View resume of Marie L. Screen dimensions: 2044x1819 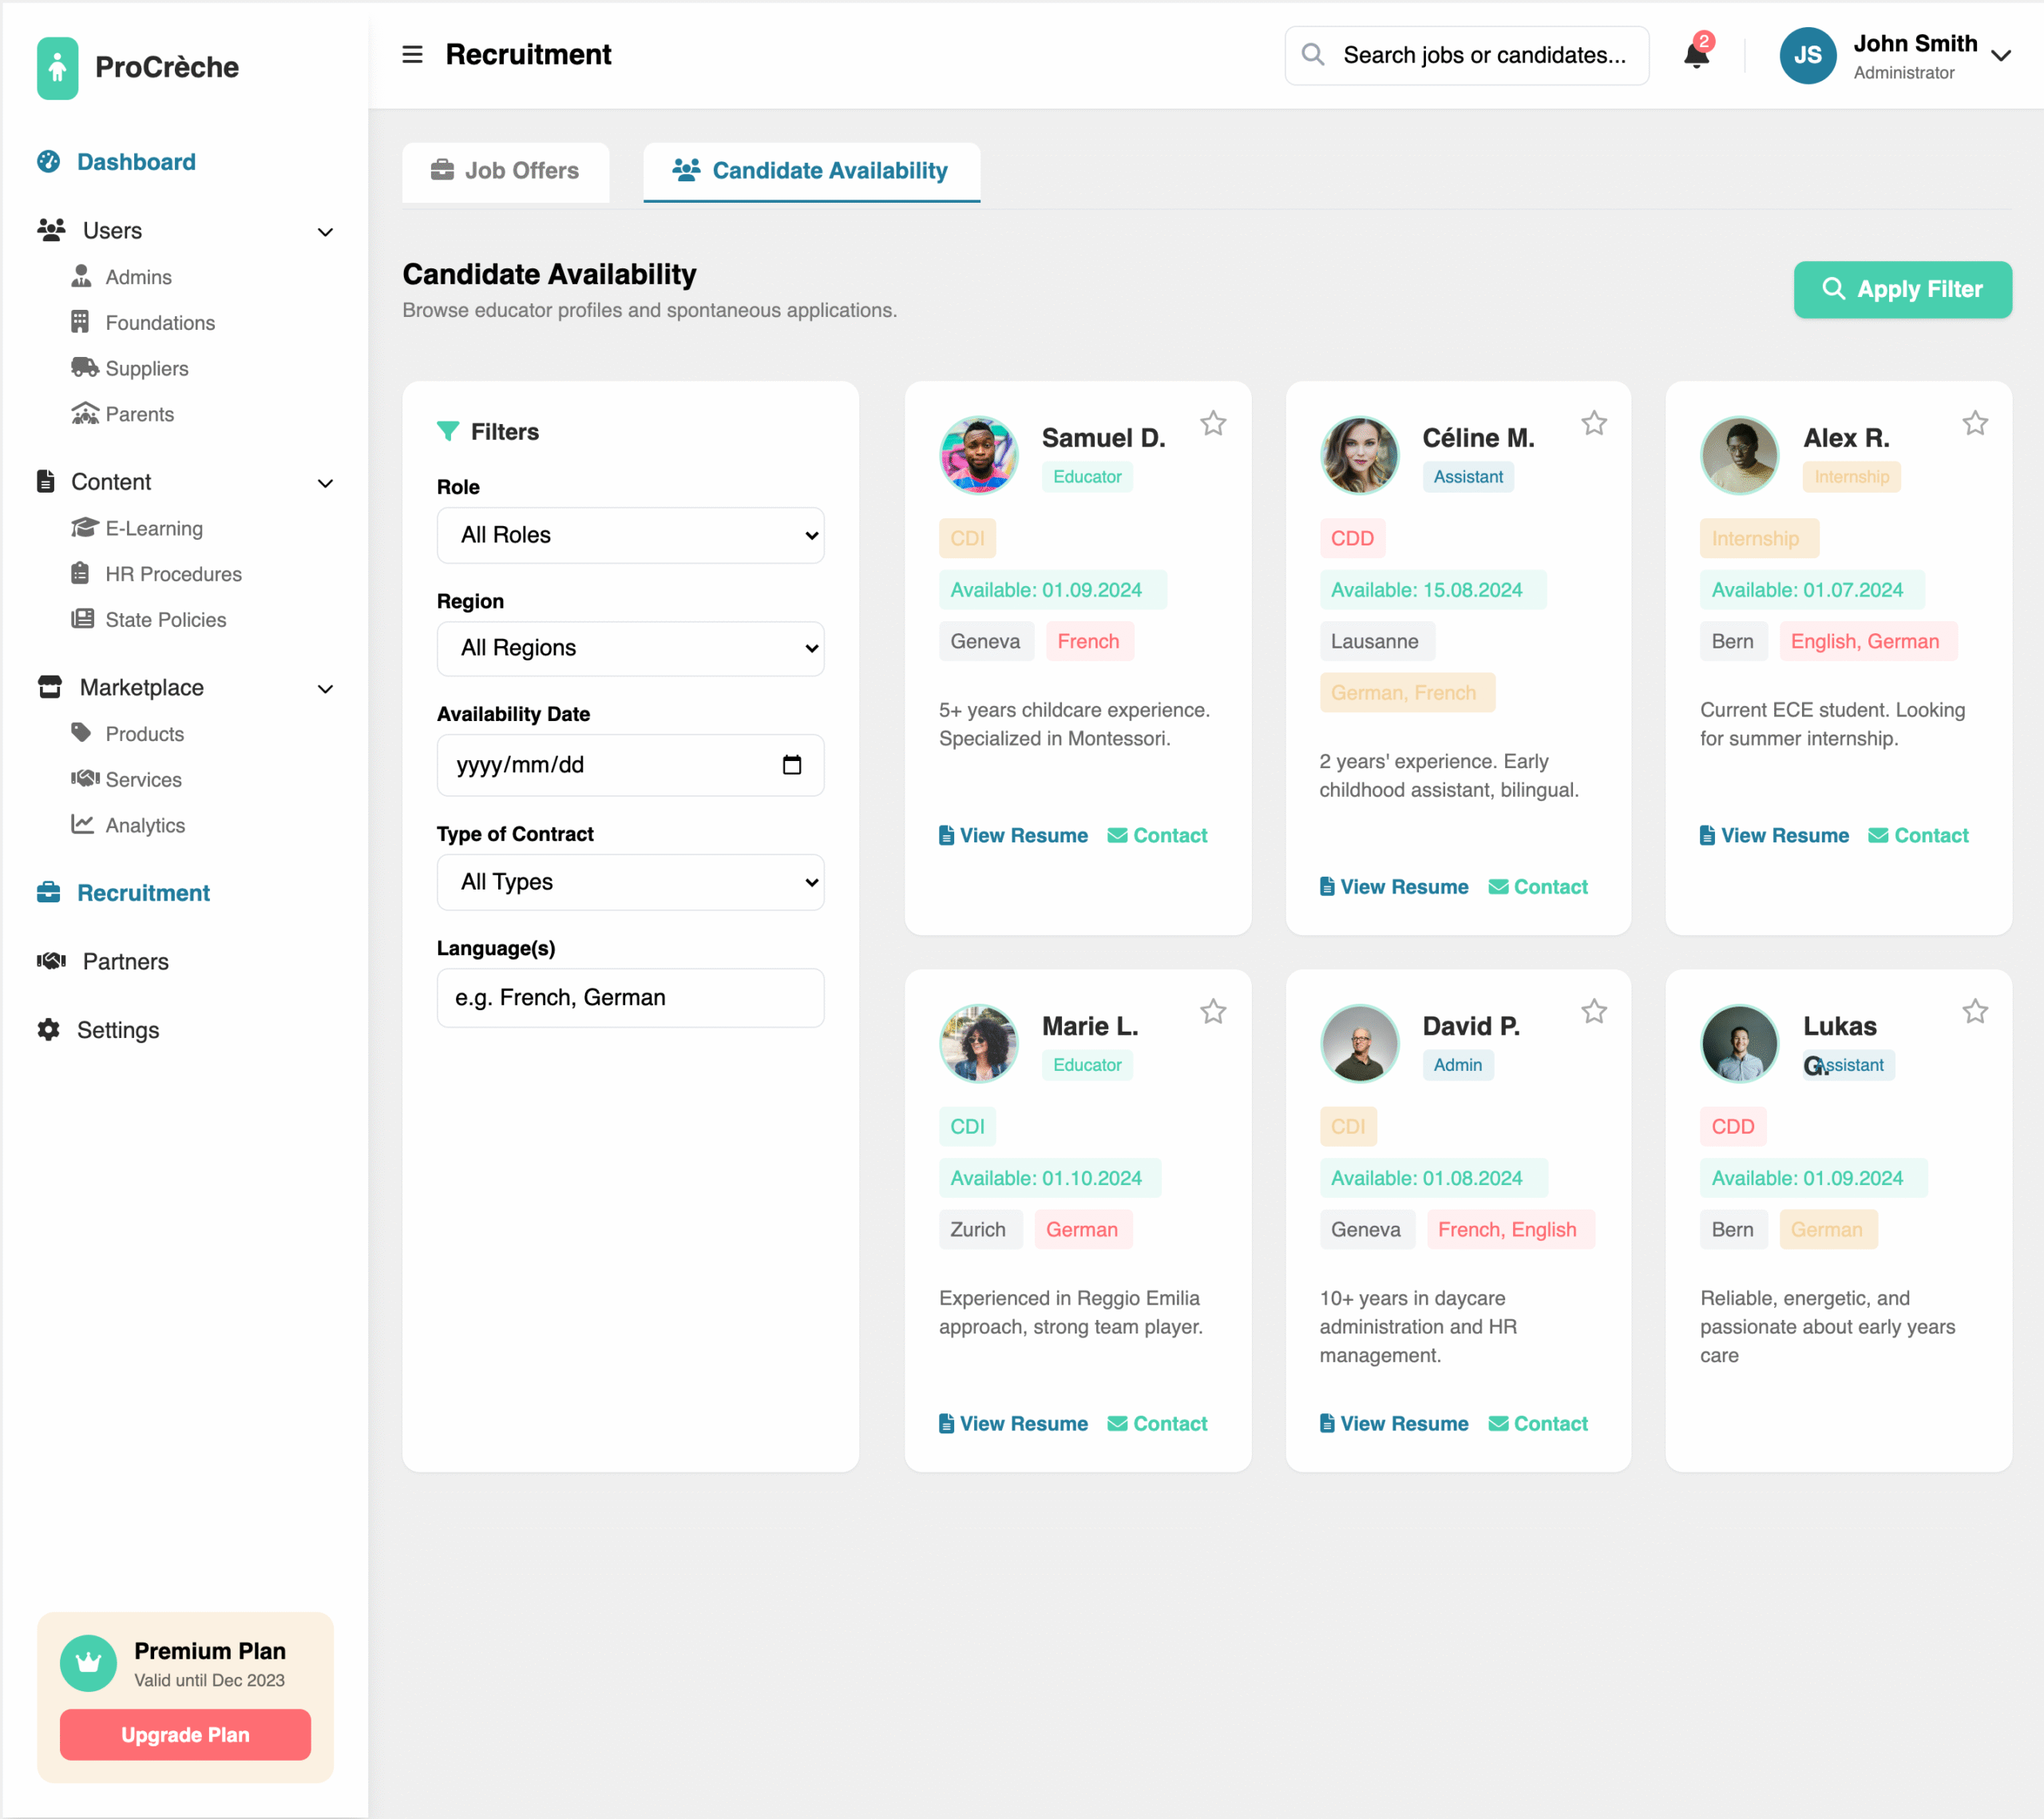tap(1013, 1423)
